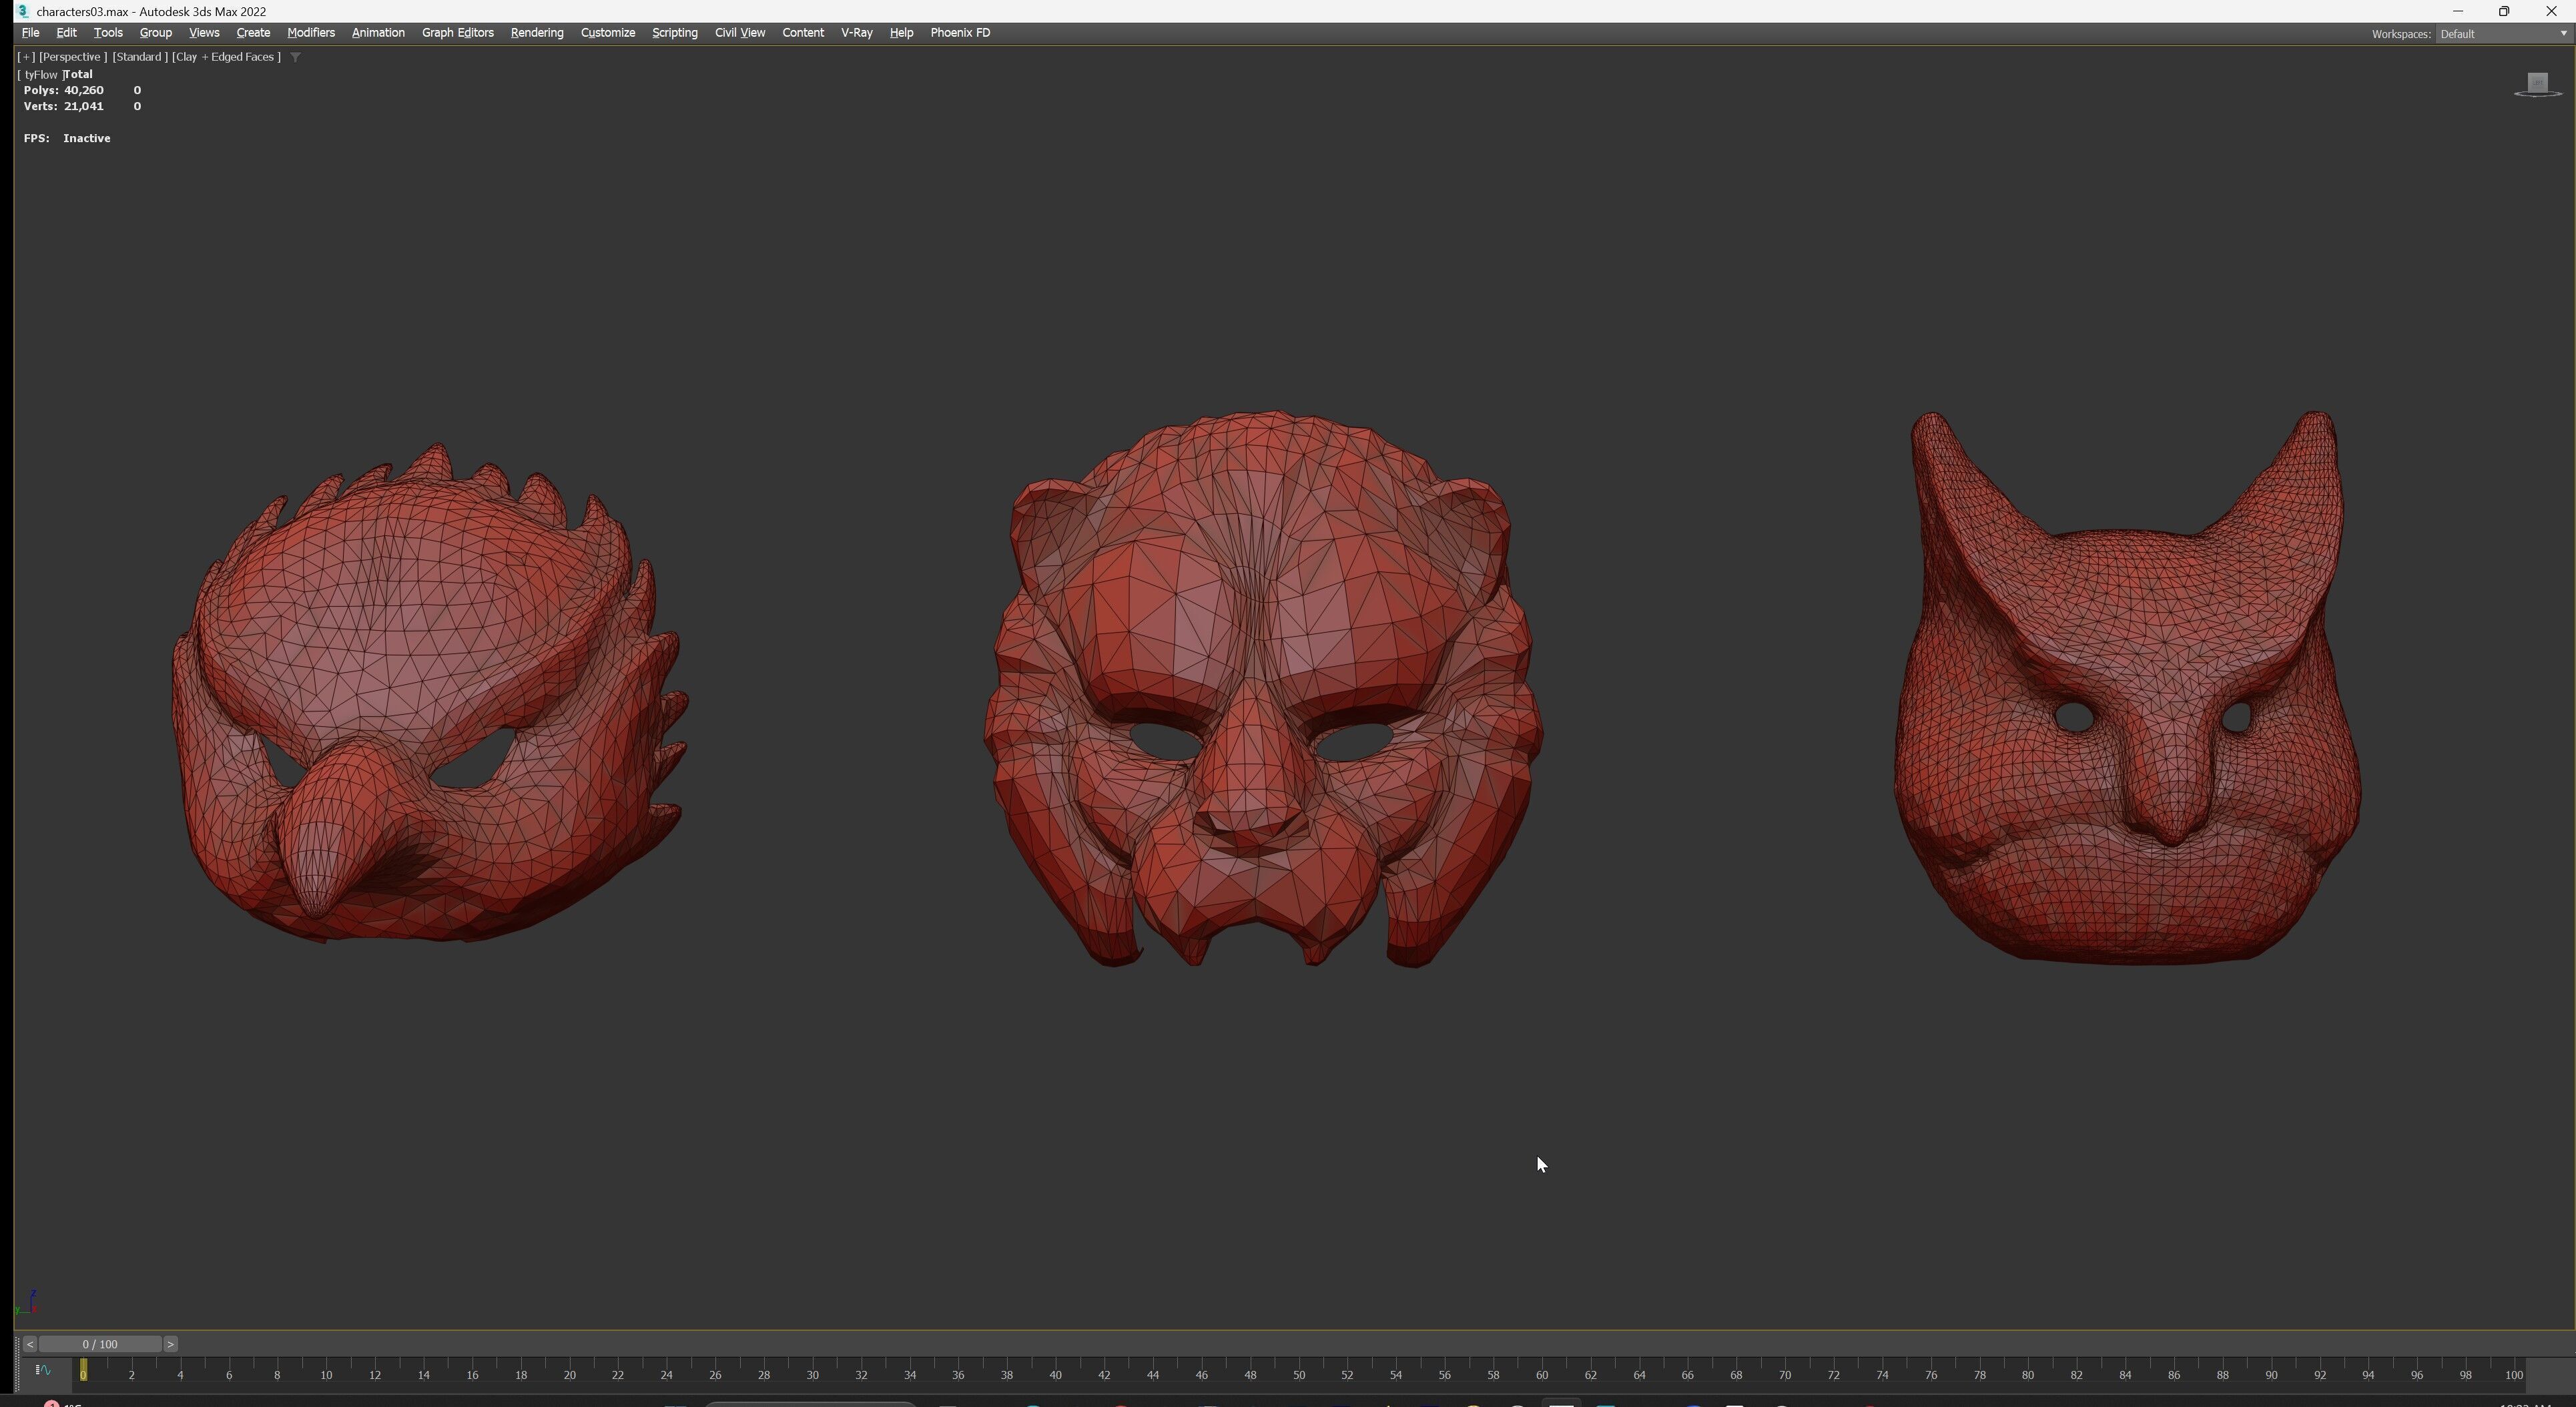Open the Perspective viewport label menu

tap(72, 57)
